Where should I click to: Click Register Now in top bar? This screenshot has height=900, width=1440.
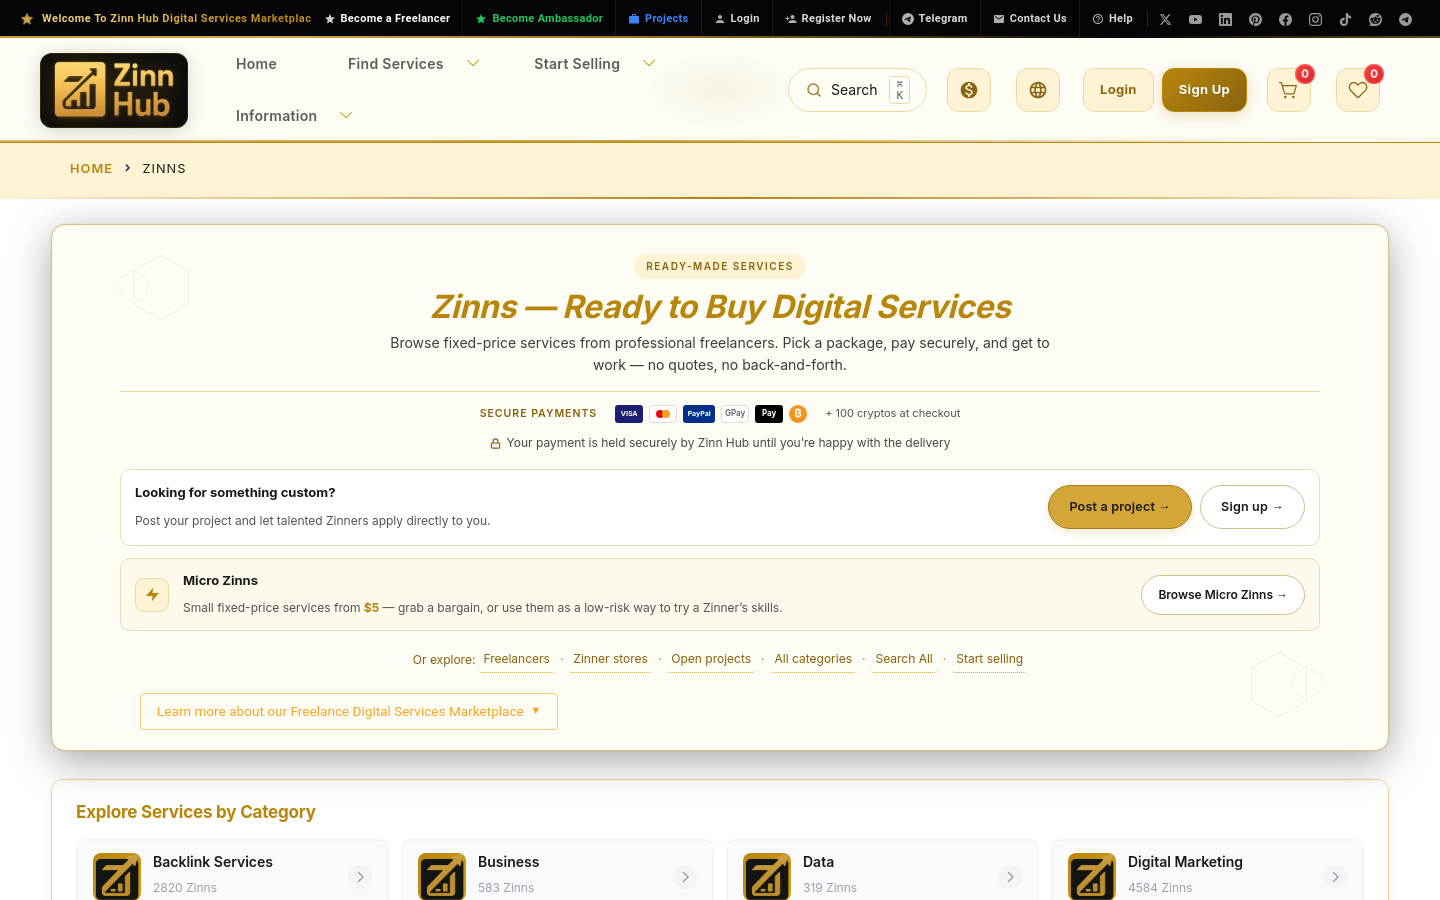[828, 18]
